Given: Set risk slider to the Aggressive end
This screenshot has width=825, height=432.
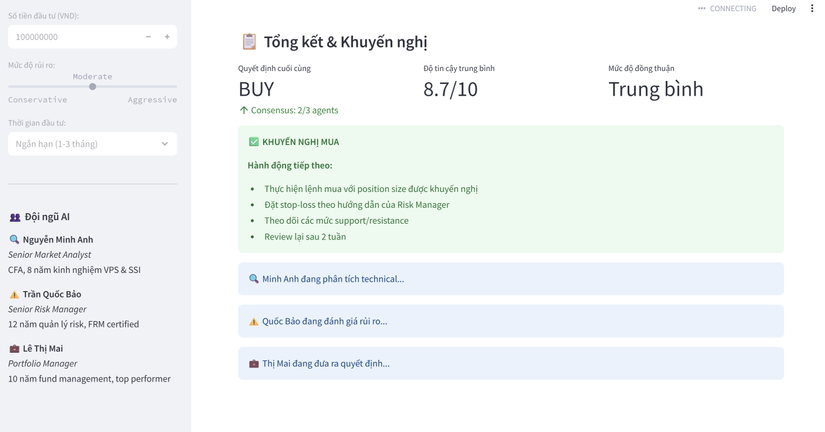Looking at the screenshot, I should coord(176,86).
